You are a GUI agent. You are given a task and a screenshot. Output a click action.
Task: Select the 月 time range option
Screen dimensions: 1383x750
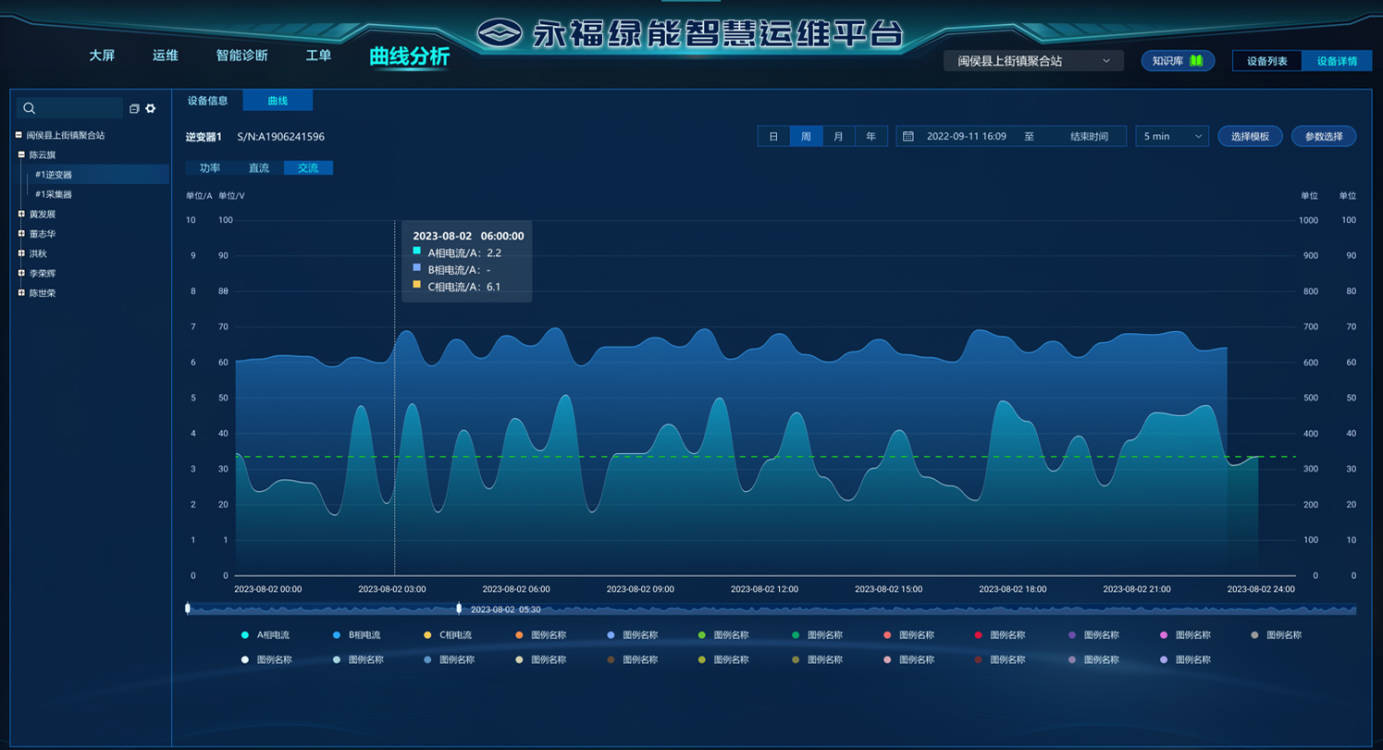pos(839,136)
